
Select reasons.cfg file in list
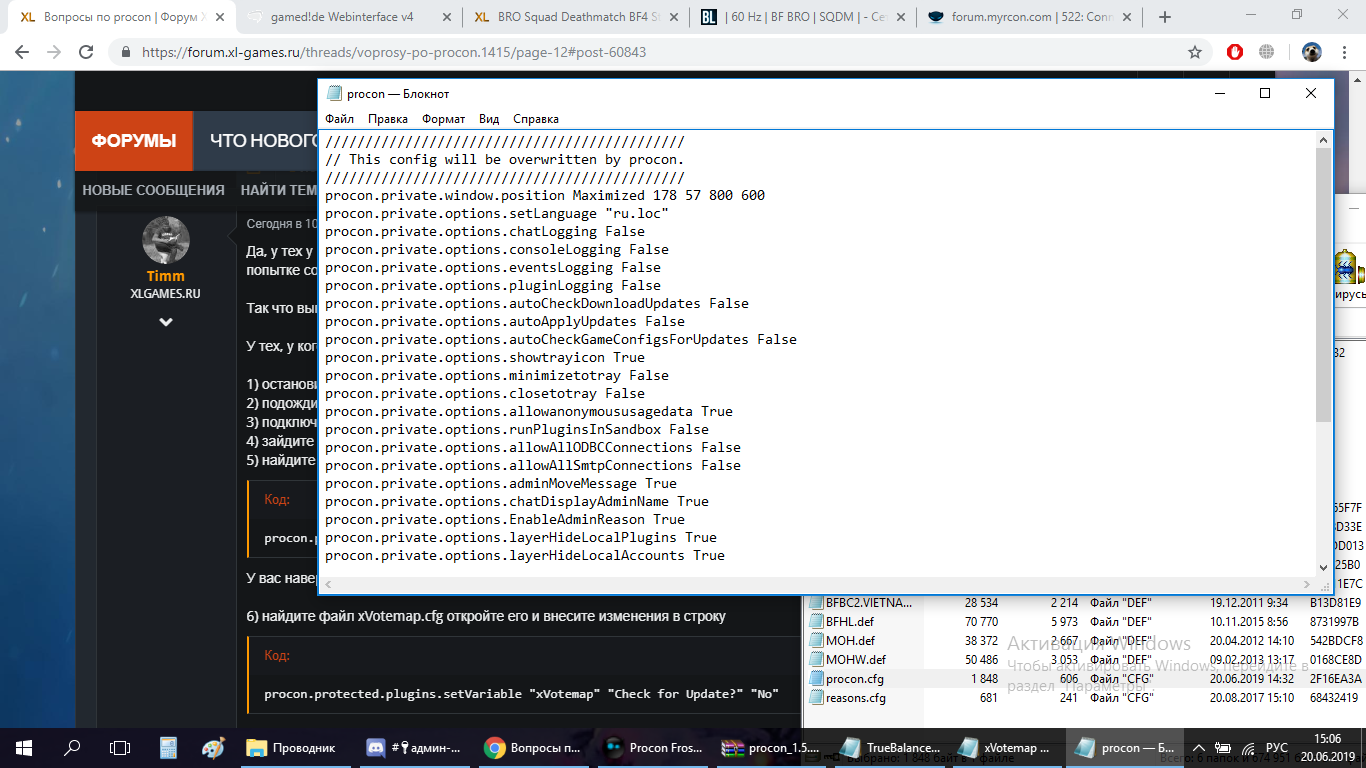(x=856, y=697)
